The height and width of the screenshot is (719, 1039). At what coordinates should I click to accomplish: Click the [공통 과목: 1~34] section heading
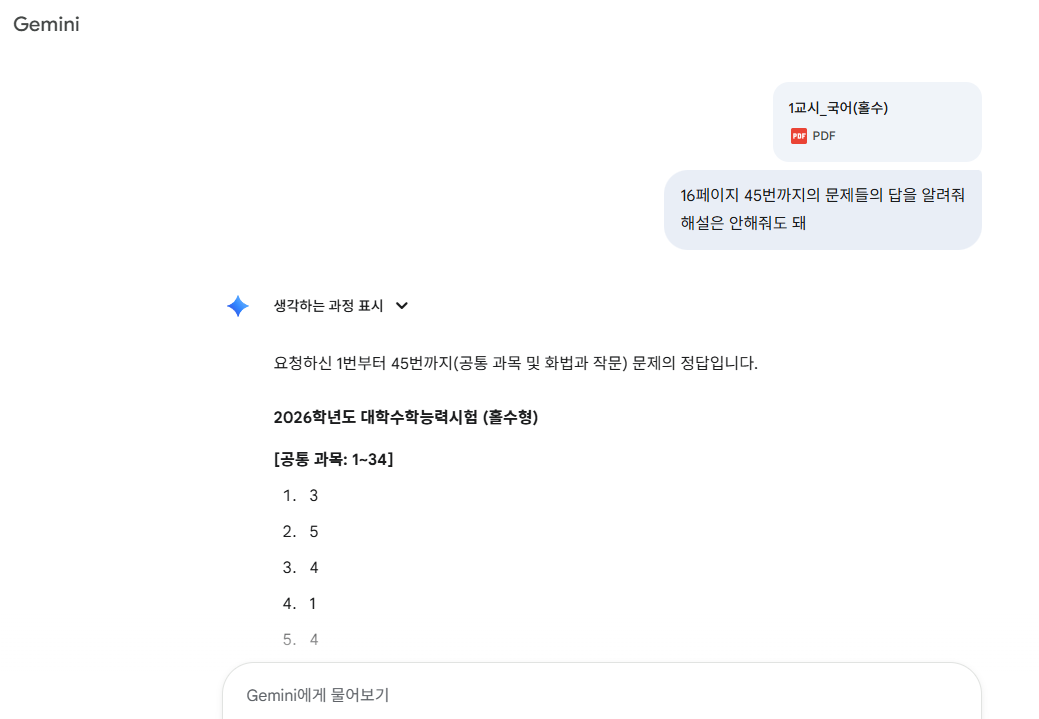333,459
